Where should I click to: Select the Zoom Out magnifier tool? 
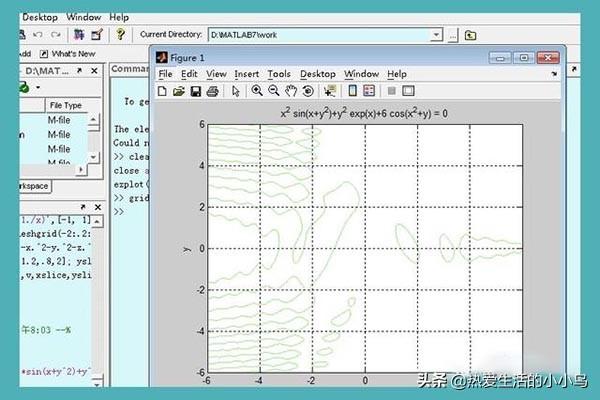click(x=273, y=91)
